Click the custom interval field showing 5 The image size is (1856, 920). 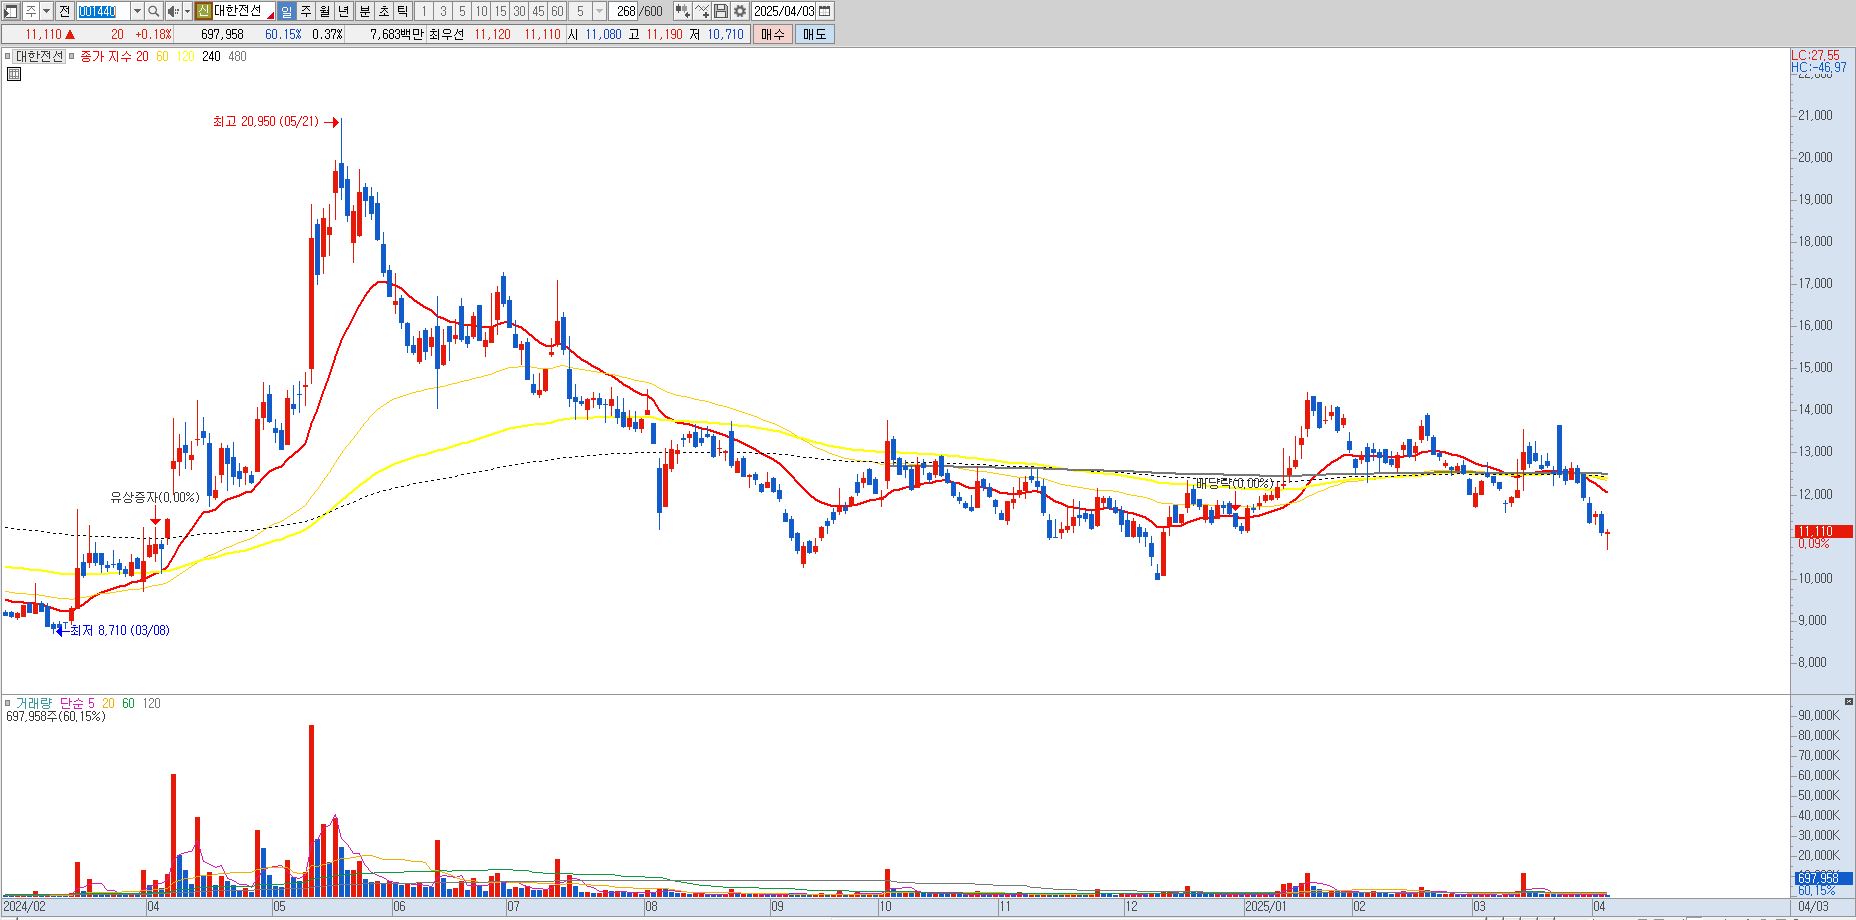[580, 11]
